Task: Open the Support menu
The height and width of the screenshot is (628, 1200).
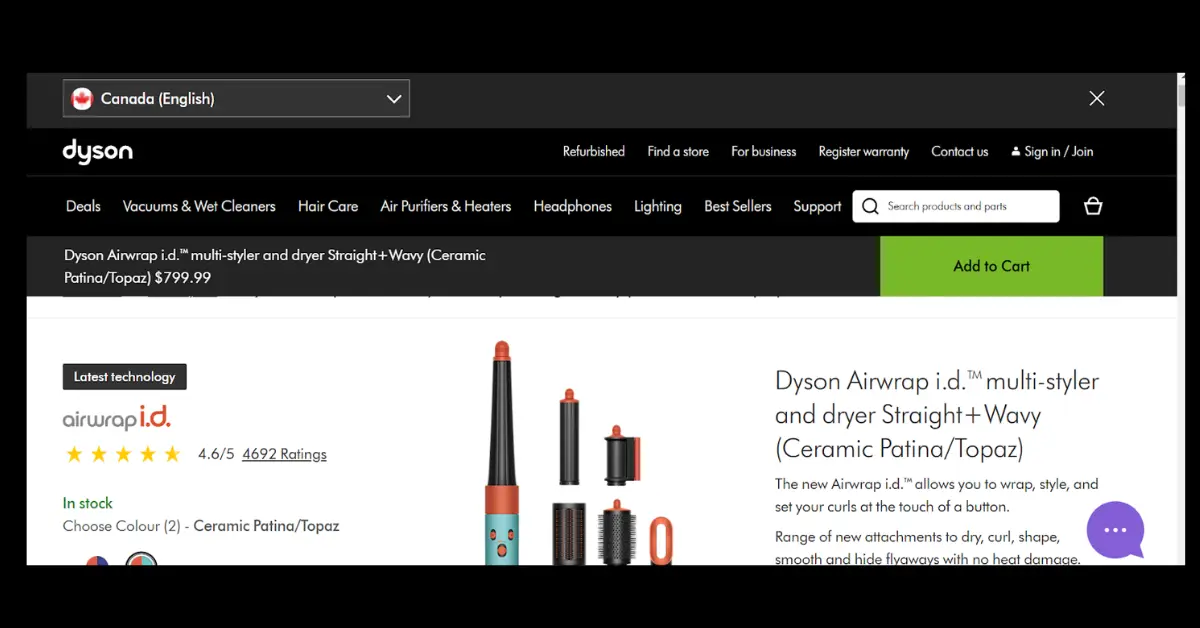Action: click(x=817, y=206)
